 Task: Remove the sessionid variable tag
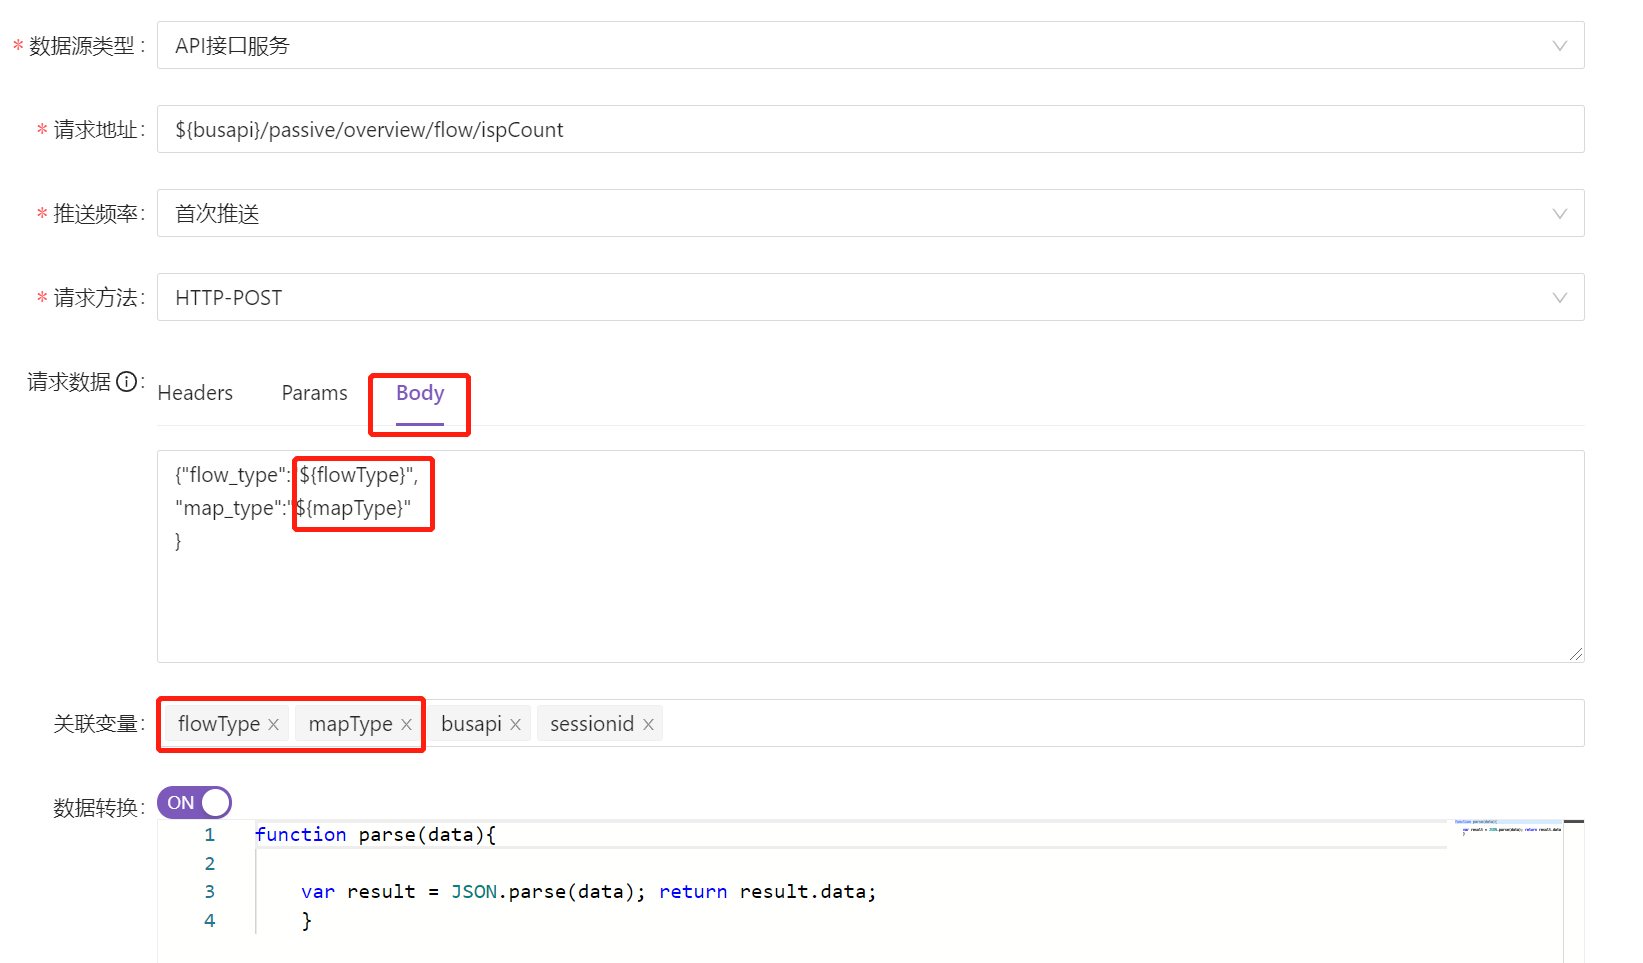point(648,725)
